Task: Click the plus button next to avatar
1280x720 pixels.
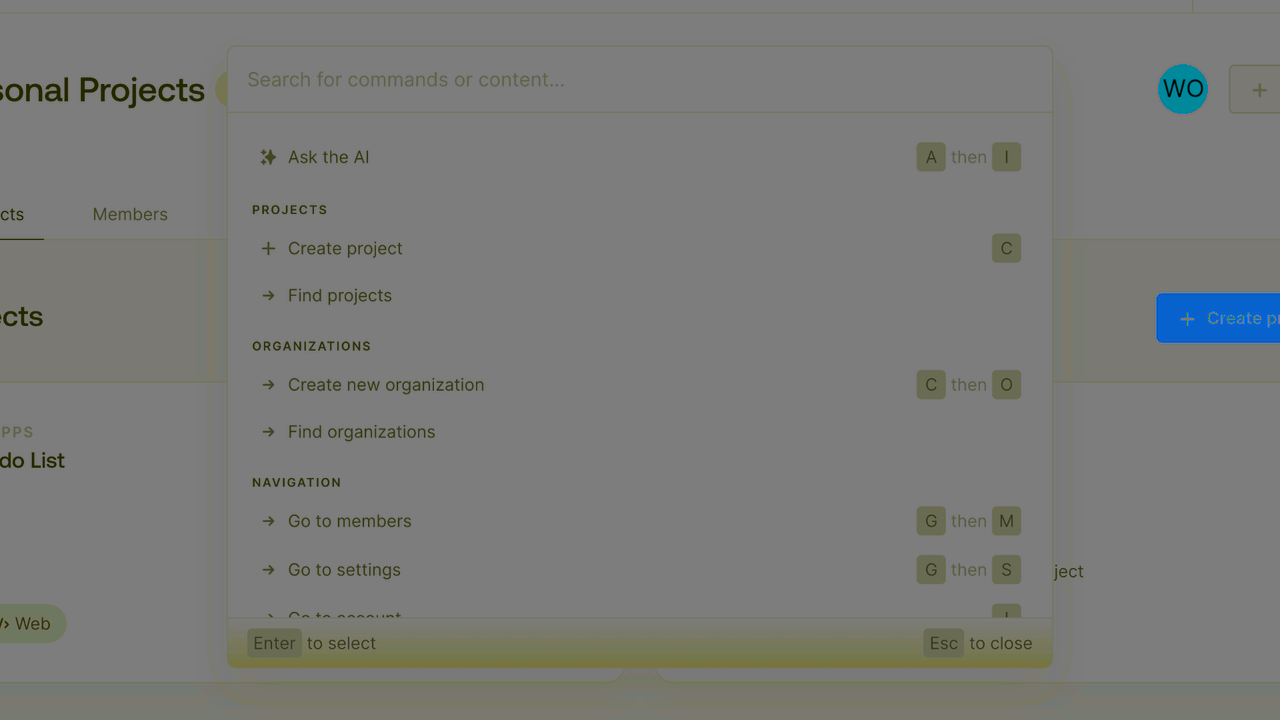Action: 1258,90
